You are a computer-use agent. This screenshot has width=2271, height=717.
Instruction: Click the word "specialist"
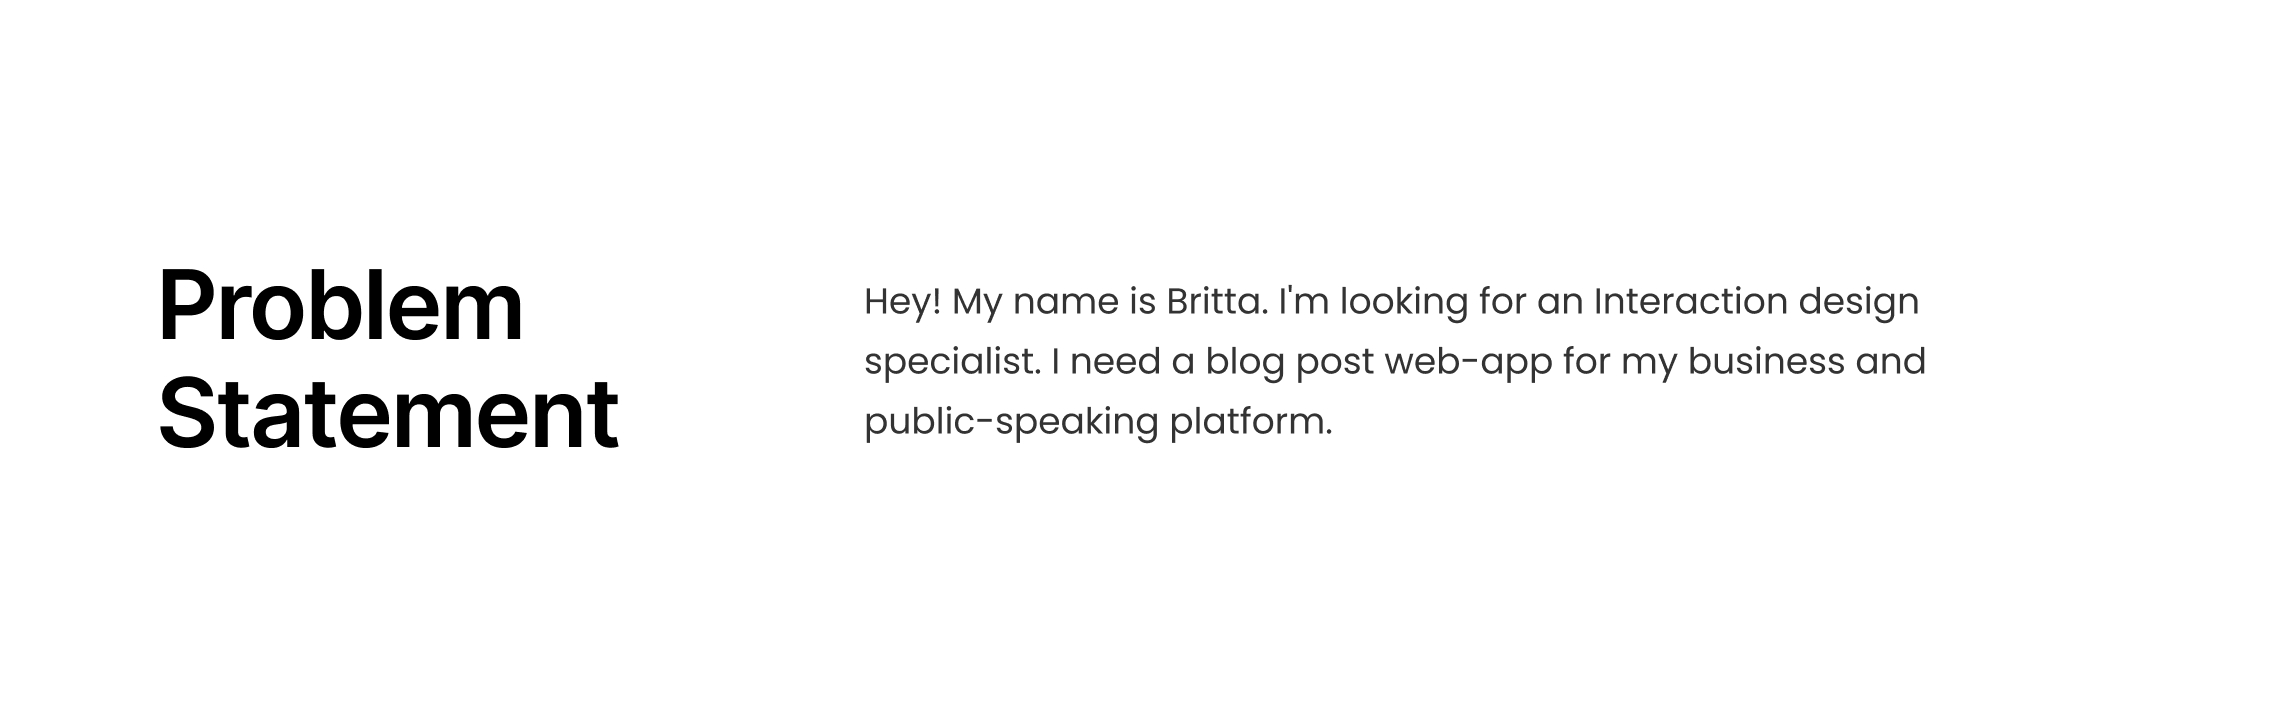(x=950, y=362)
